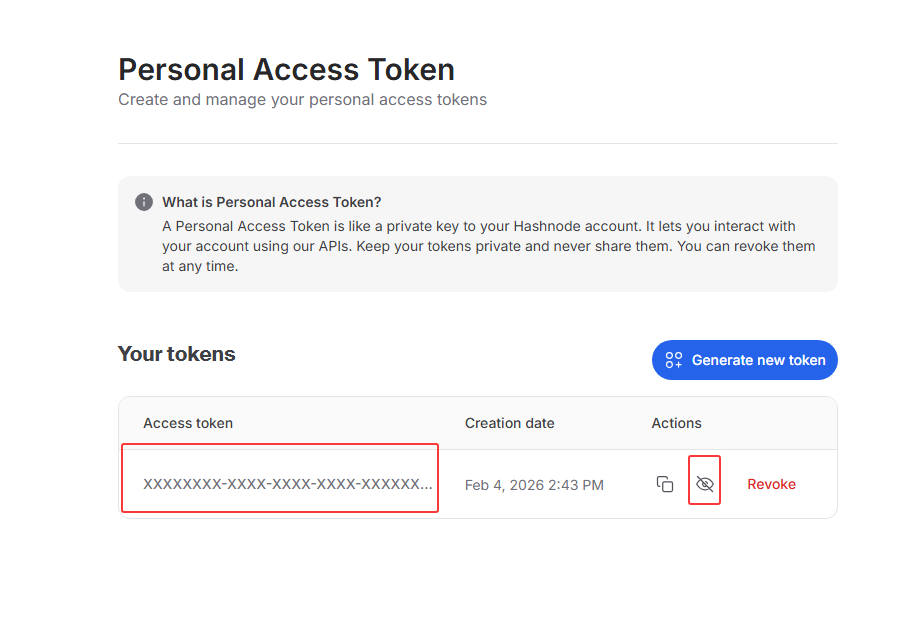Viewport: 906px width, 620px height.
Task: Click the 'Create and manage' subtitle text
Action: (x=302, y=100)
